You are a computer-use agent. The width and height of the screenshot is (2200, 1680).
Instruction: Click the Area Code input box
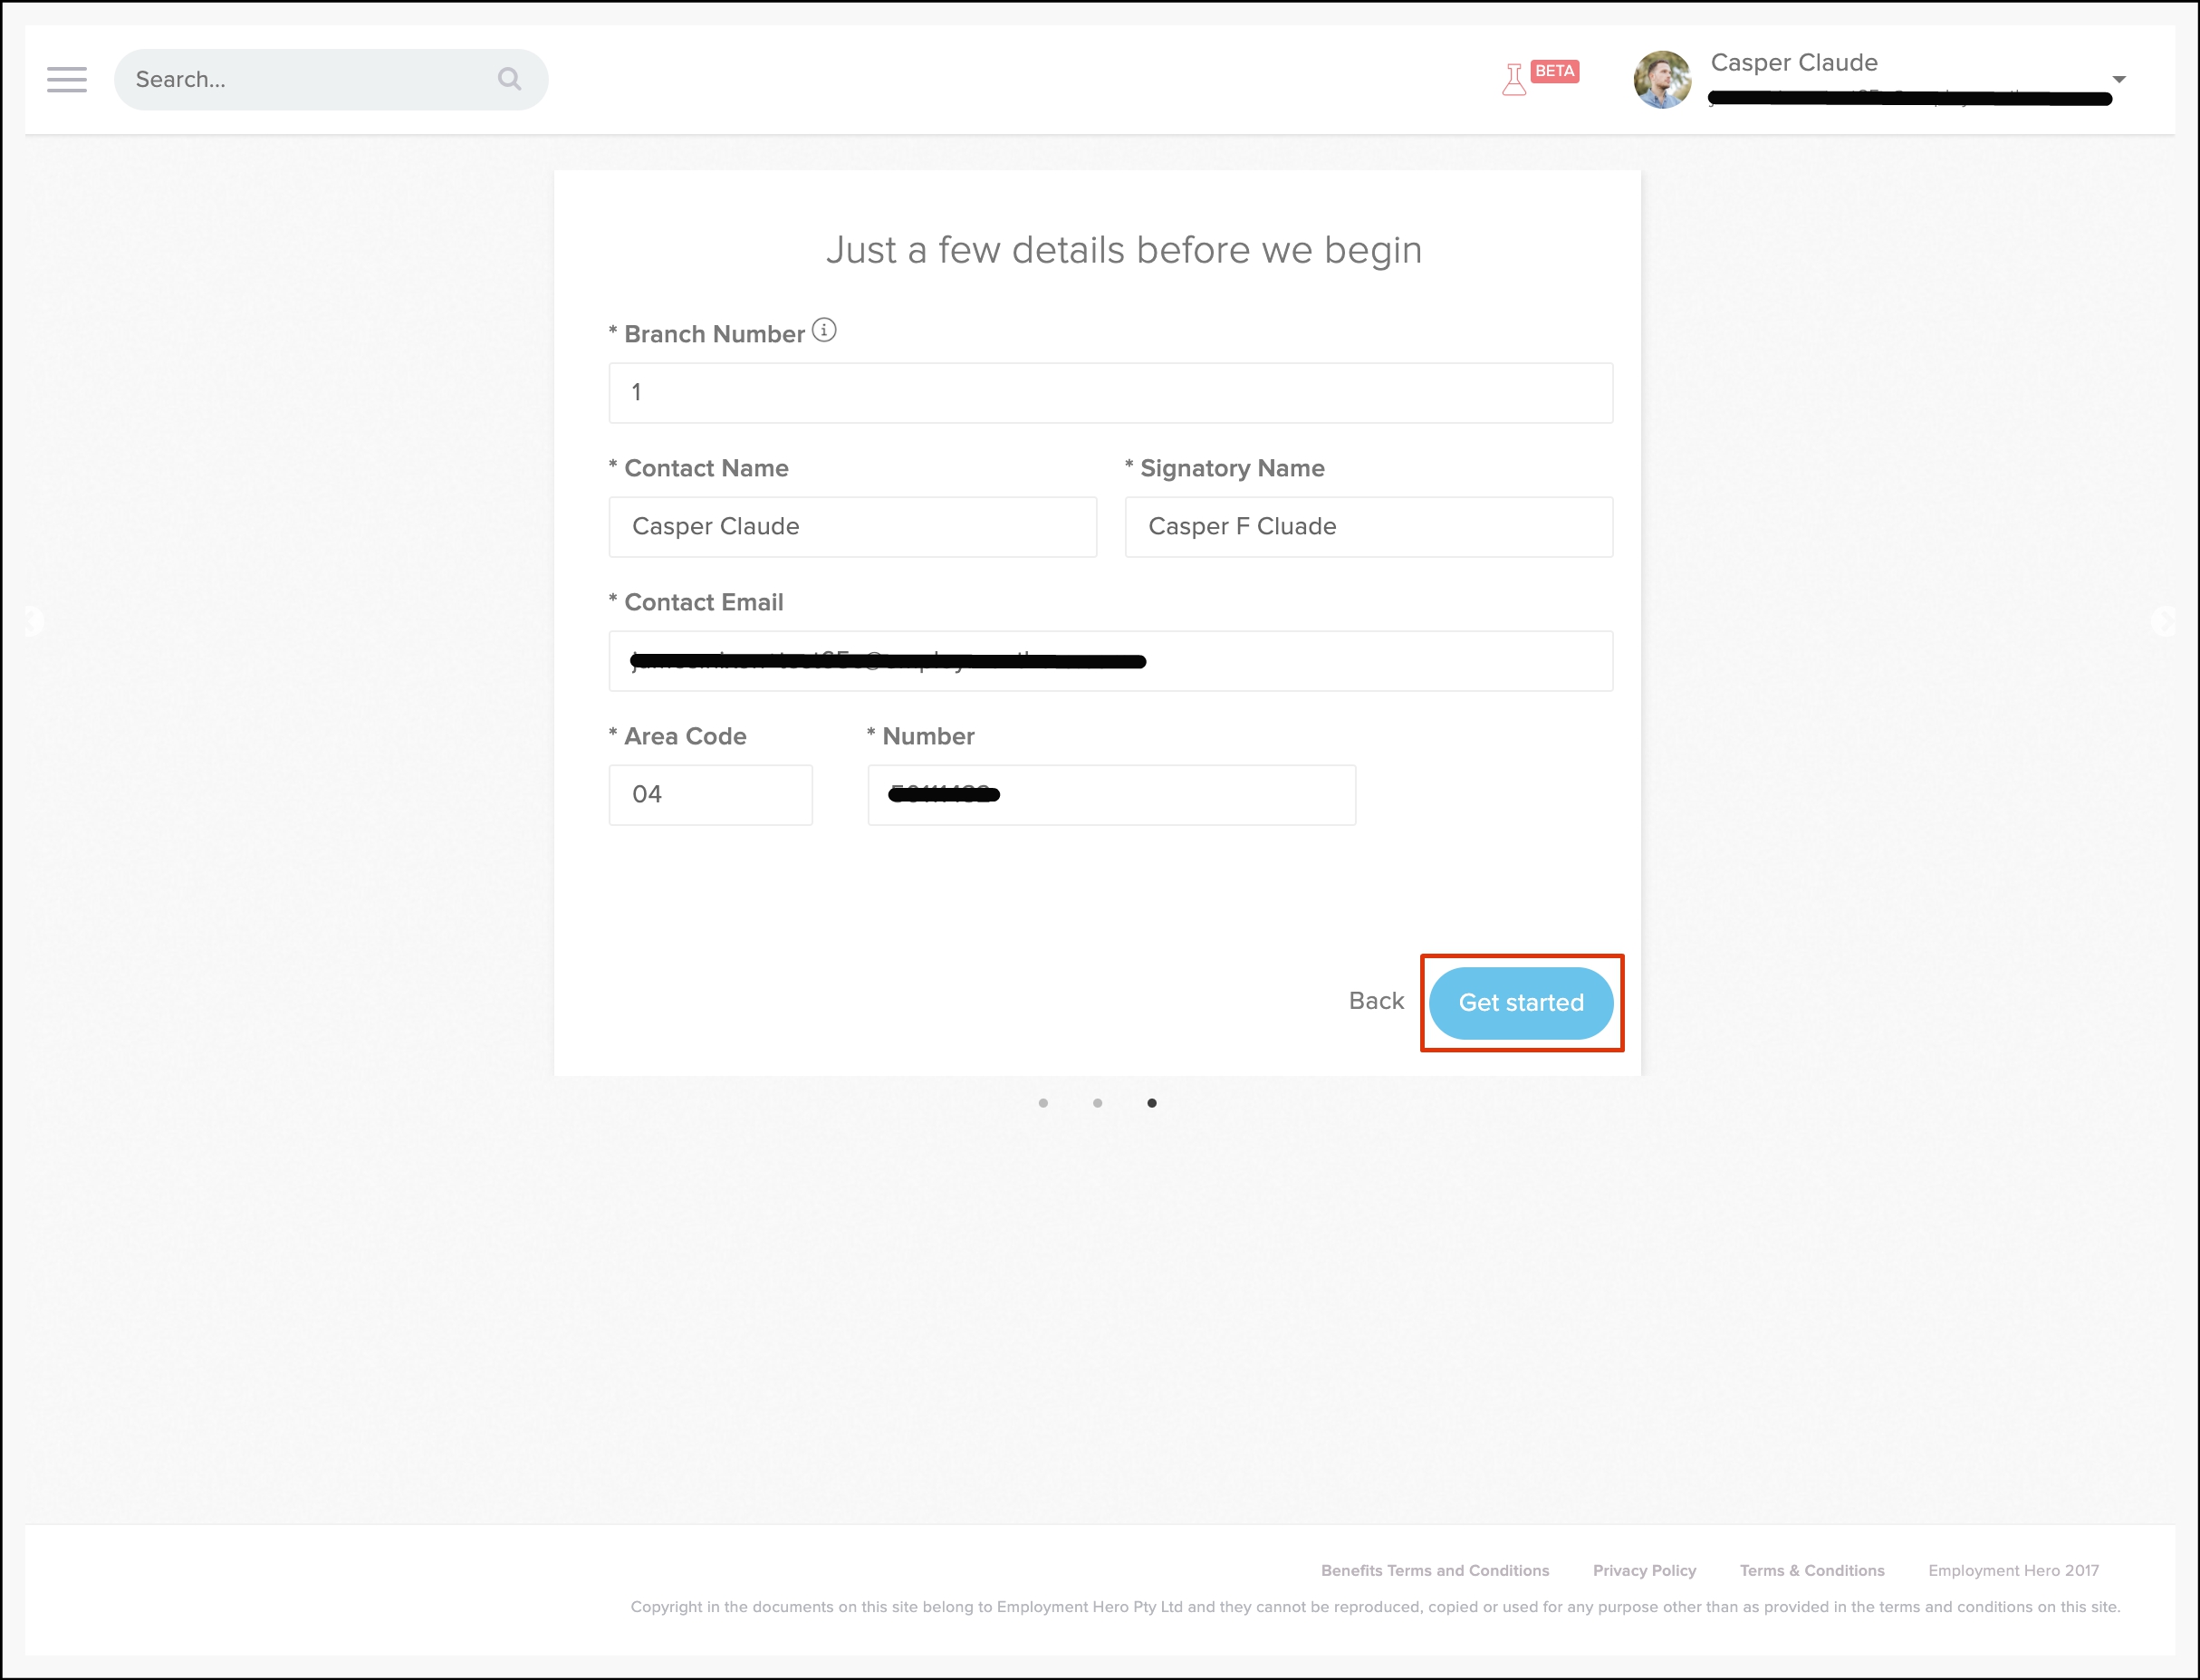(710, 795)
